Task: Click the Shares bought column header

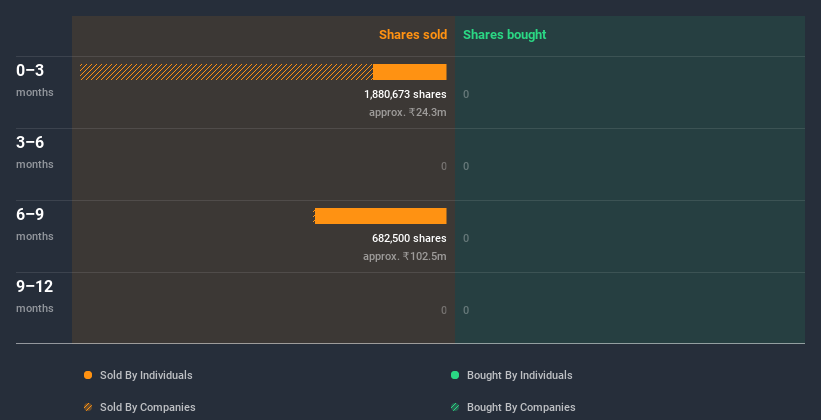Action: [x=504, y=35]
